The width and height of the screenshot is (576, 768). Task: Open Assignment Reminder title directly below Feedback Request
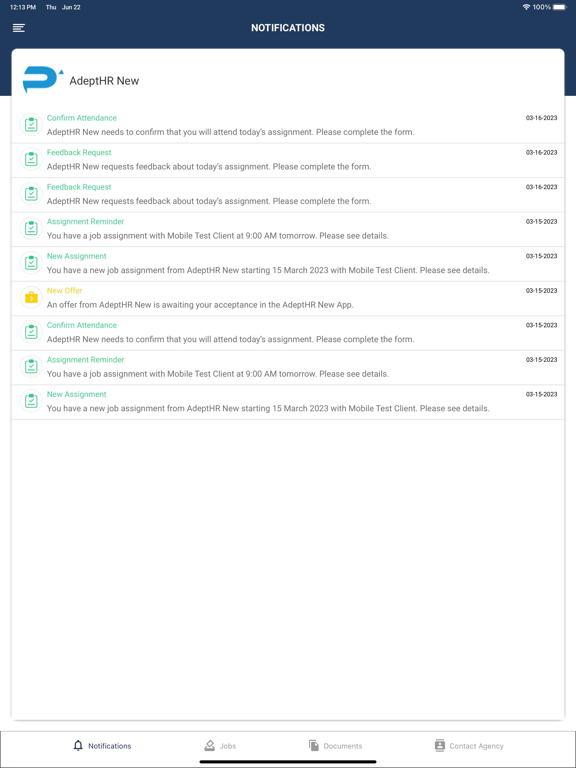[85, 222]
